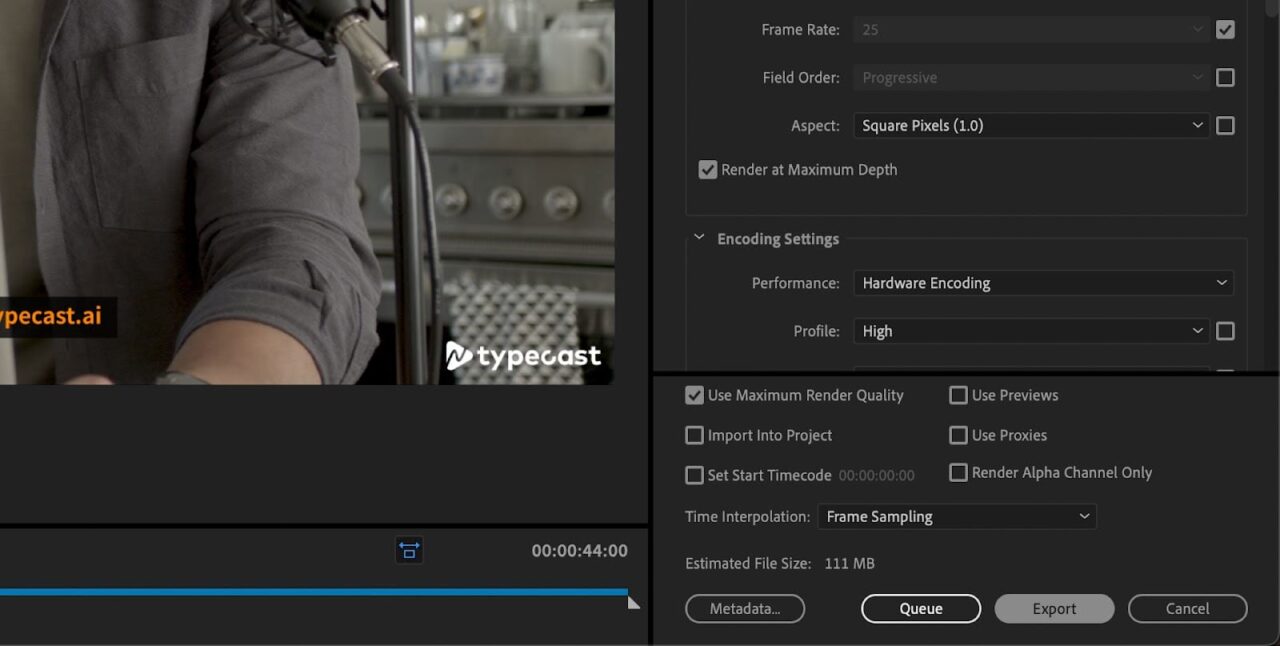Screen dimensions: 1280x646
Task: Click the fit/crop icon above the timeline
Action: pyautogui.click(x=409, y=550)
